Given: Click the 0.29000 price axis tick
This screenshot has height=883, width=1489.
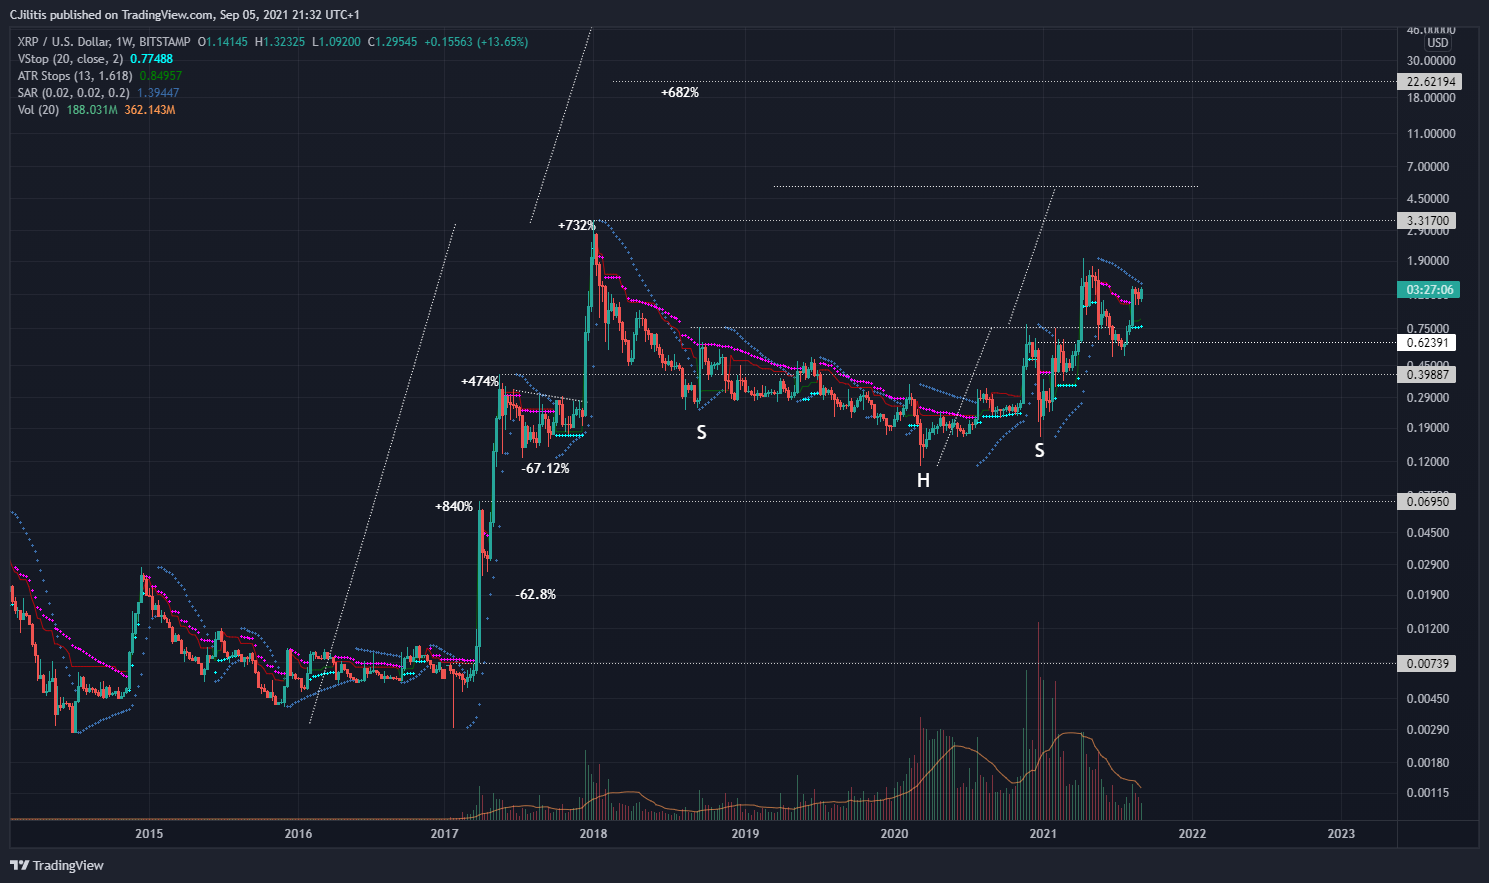Looking at the screenshot, I should click(1428, 398).
